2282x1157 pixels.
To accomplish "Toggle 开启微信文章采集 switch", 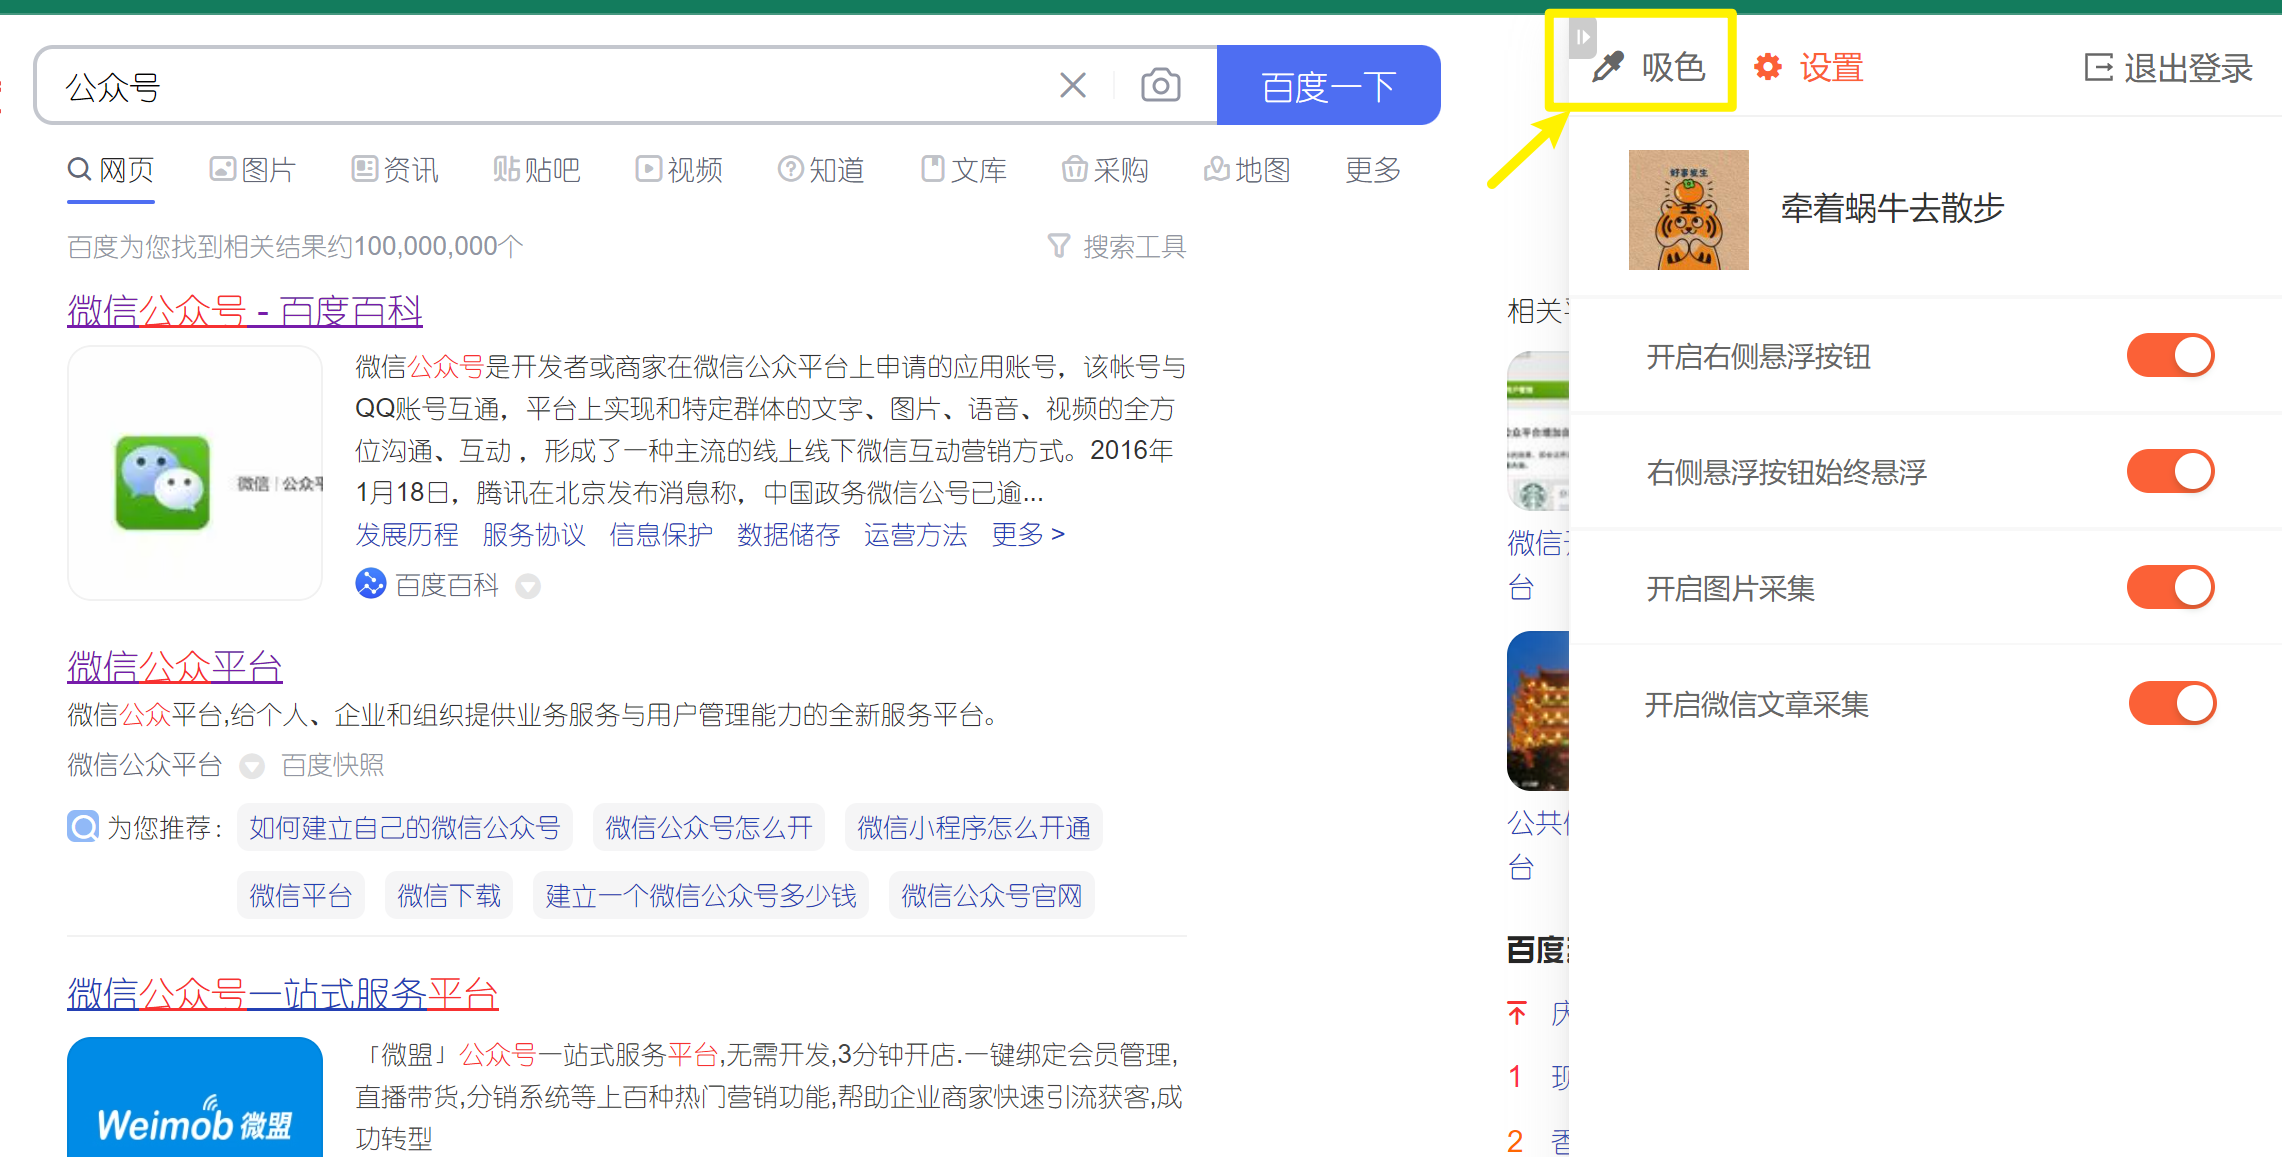I will tap(2172, 703).
